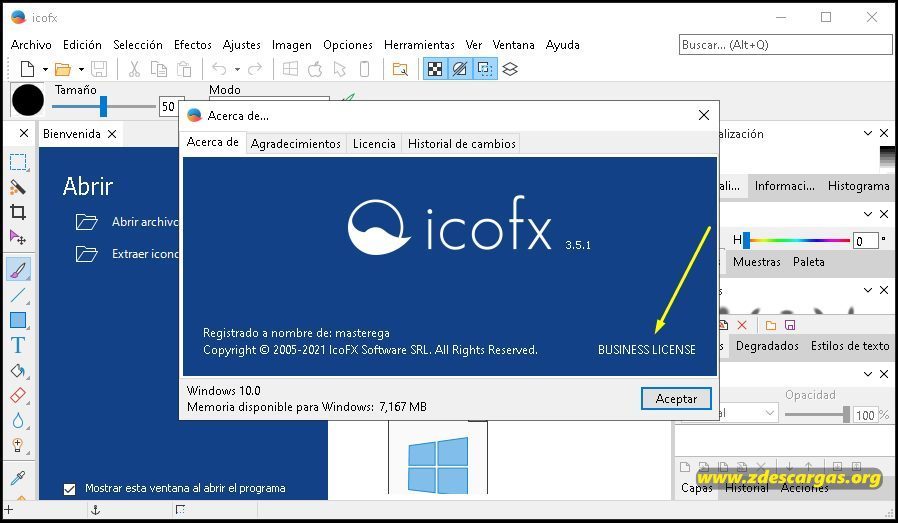Select the Move tool
This screenshot has width=898, height=523.
point(18,237)
